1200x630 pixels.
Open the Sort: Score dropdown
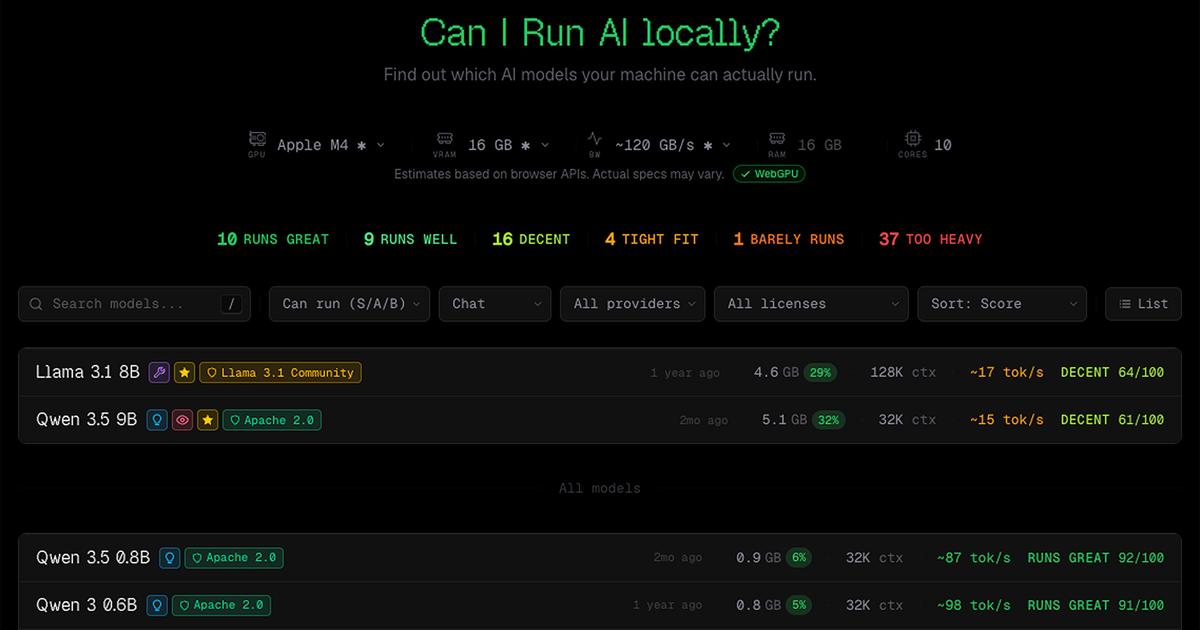click(x=1002, y=304)
